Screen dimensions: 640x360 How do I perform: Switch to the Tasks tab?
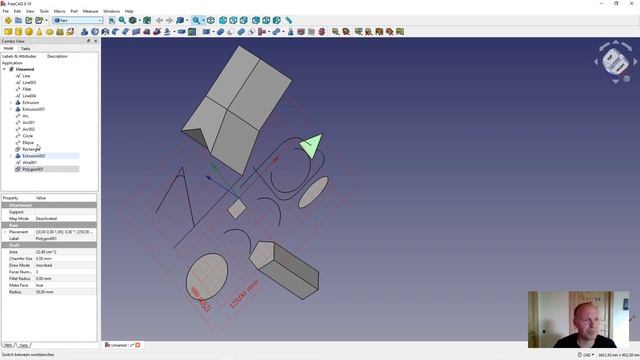click(x=25, y=49)
